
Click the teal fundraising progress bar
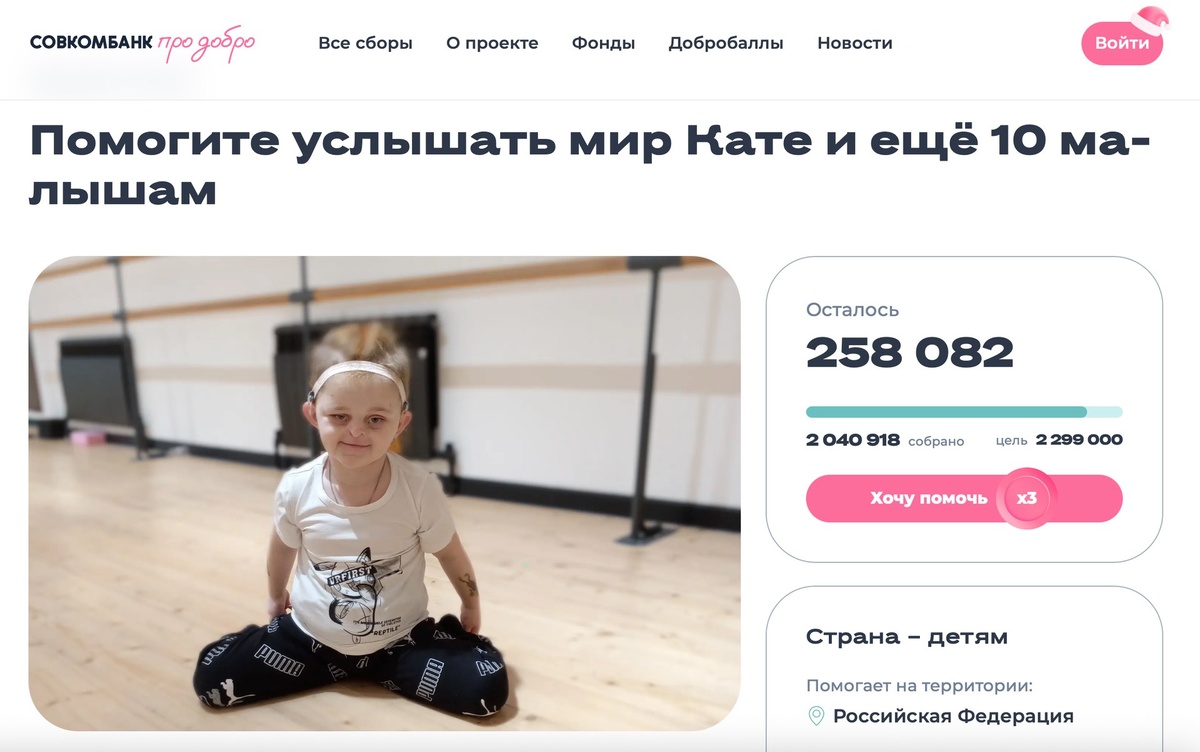964,411
